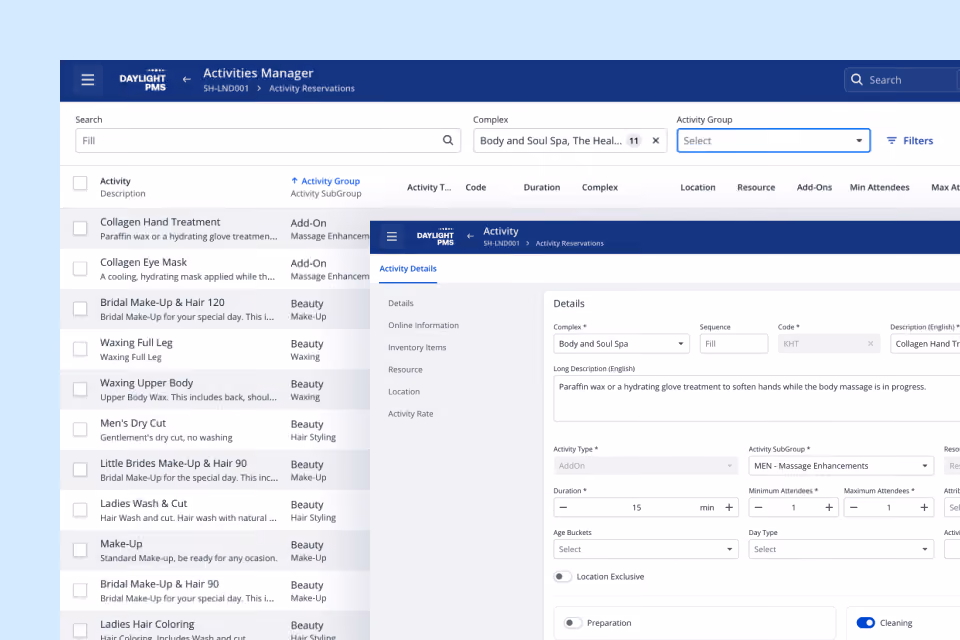Enable the Preparation toggle

click(x=572, y=623)
